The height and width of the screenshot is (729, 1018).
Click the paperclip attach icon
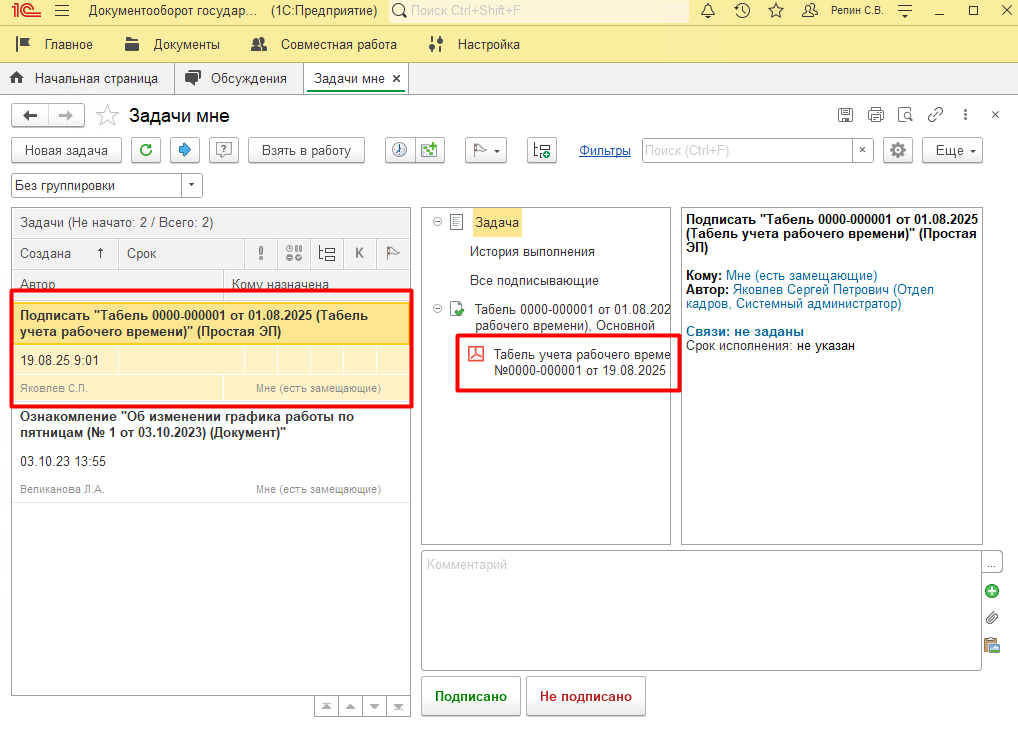pos(992,618)
